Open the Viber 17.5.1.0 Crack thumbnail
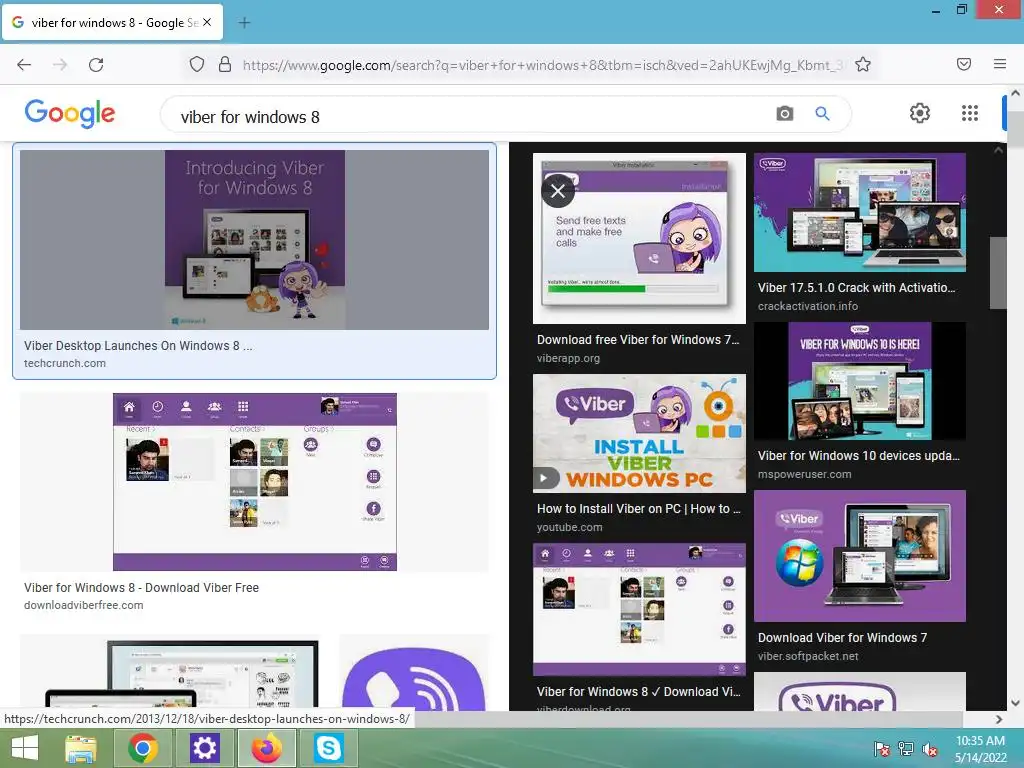 point(859,212)
